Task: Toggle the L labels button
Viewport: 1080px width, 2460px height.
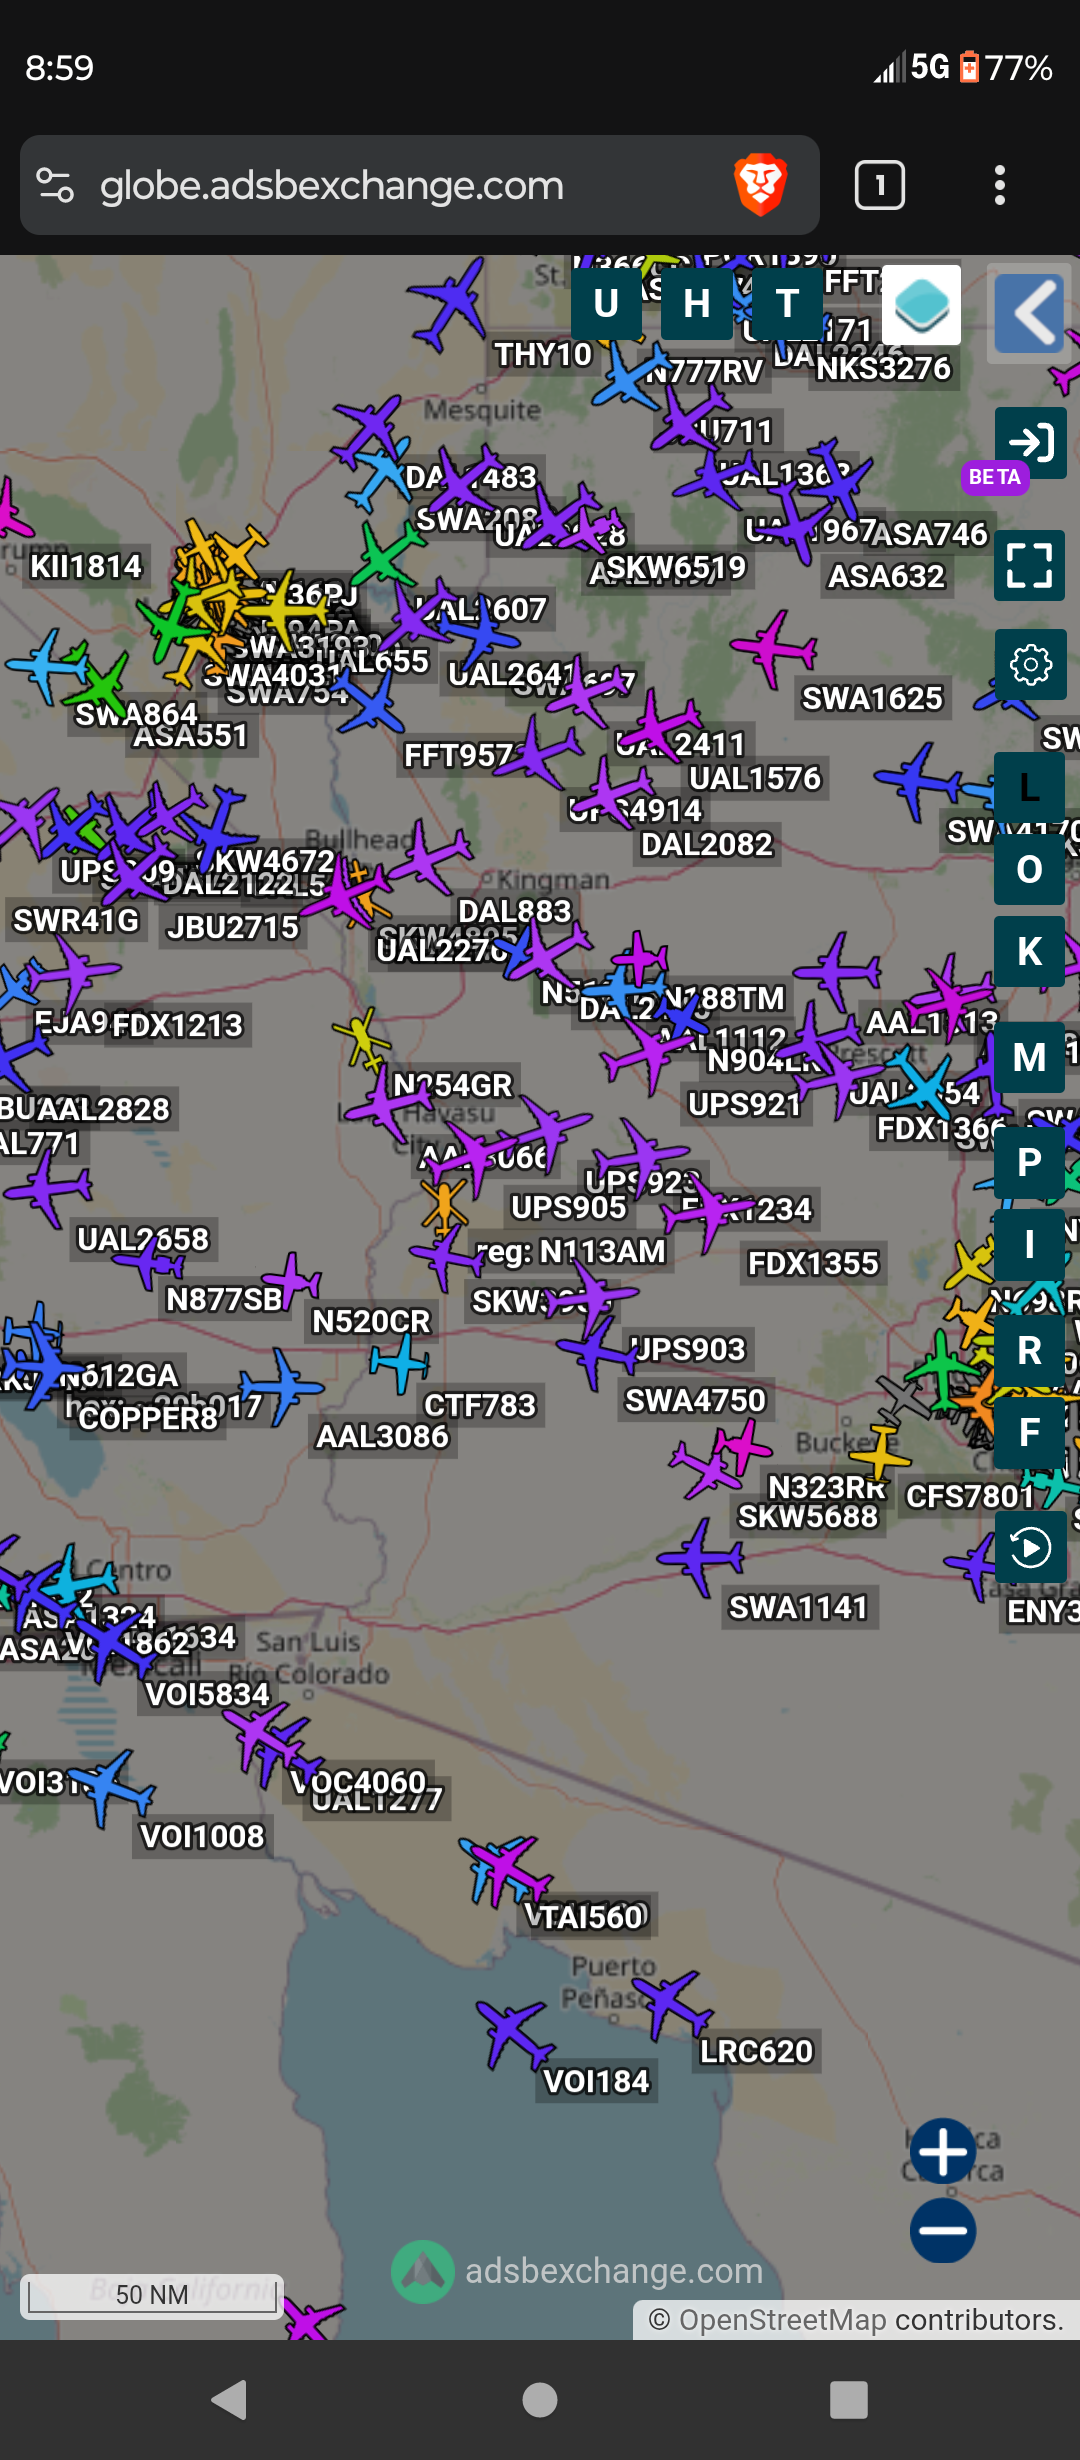Action: [1029, 788]
